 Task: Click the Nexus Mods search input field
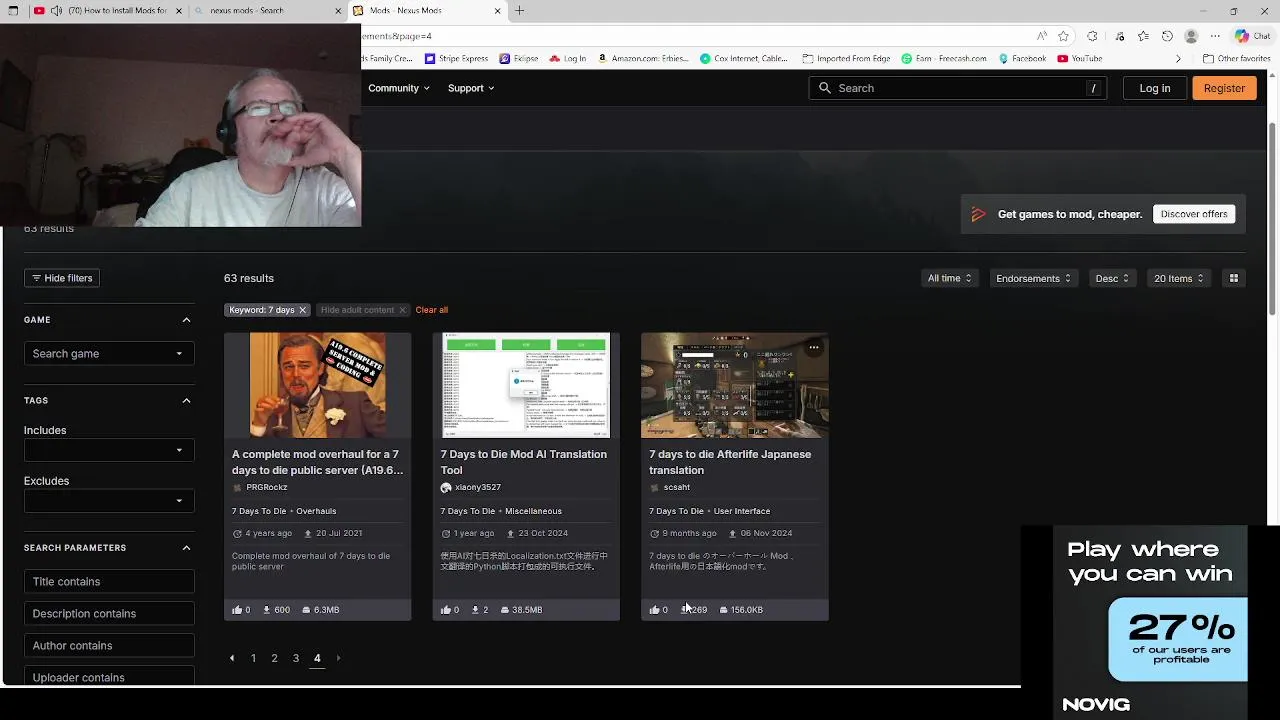958,88
